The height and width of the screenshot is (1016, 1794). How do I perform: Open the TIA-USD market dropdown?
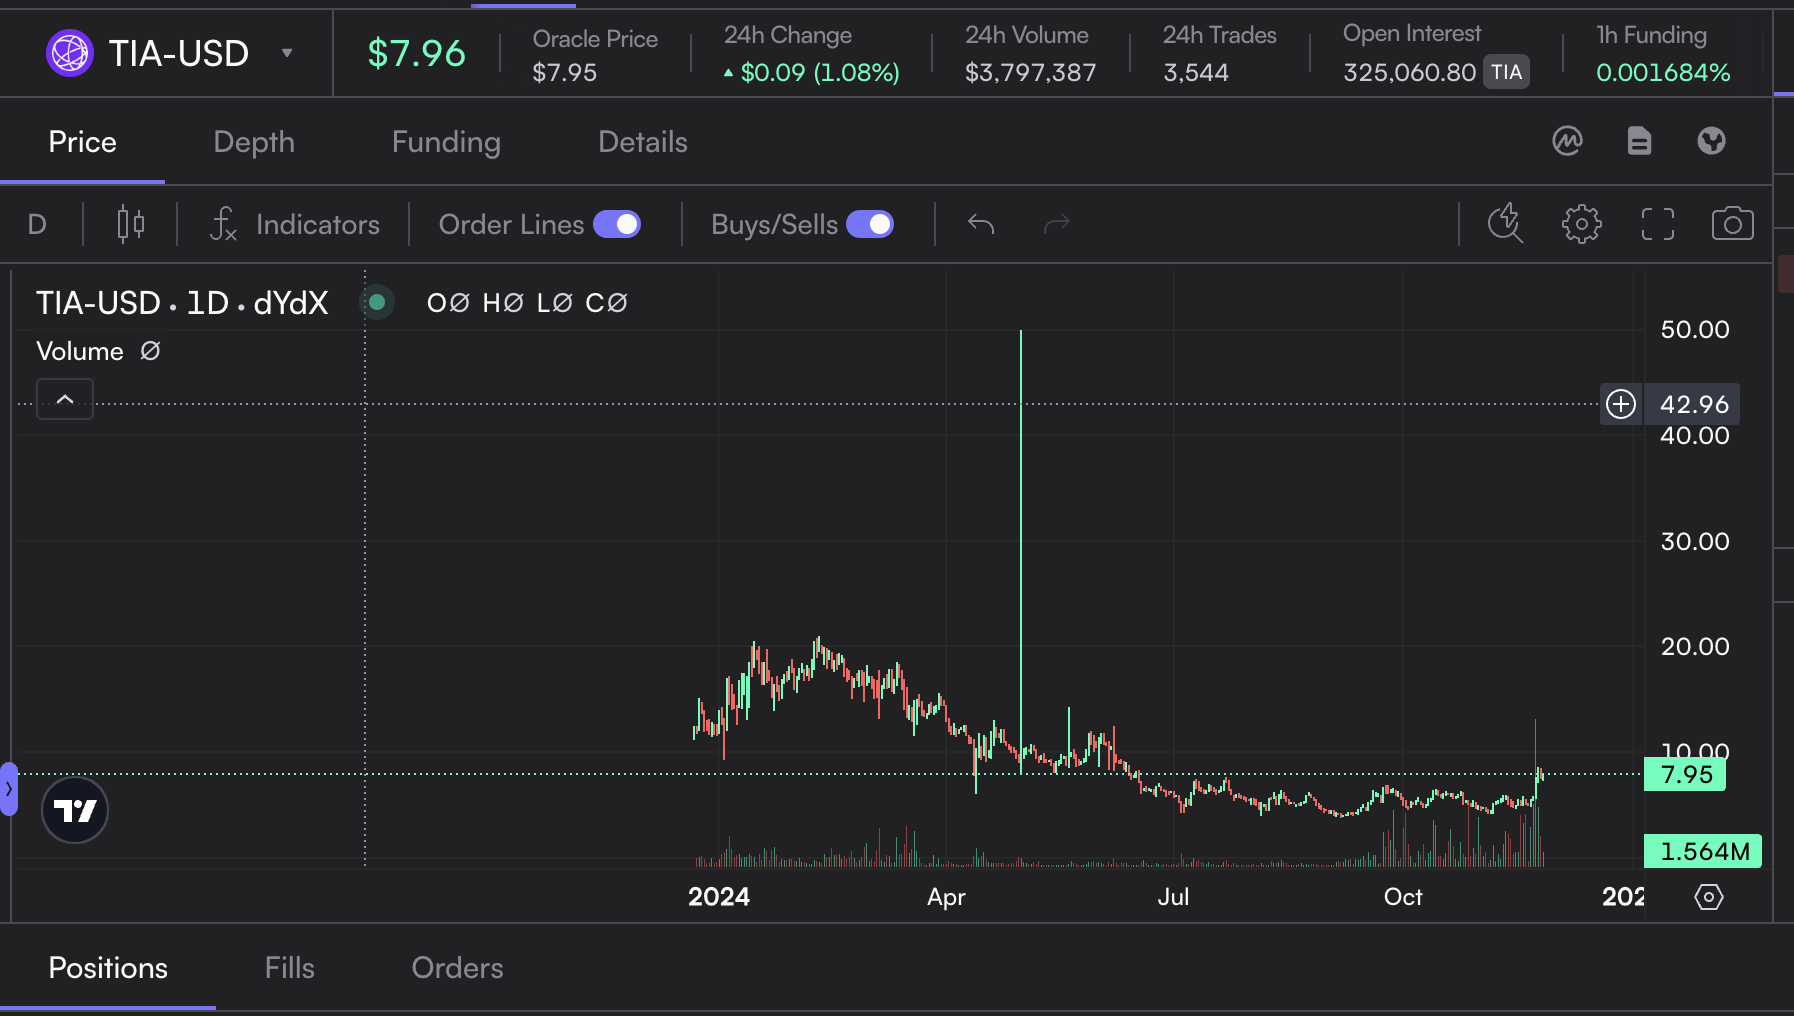pyautogui.click(x=287, y=53)
